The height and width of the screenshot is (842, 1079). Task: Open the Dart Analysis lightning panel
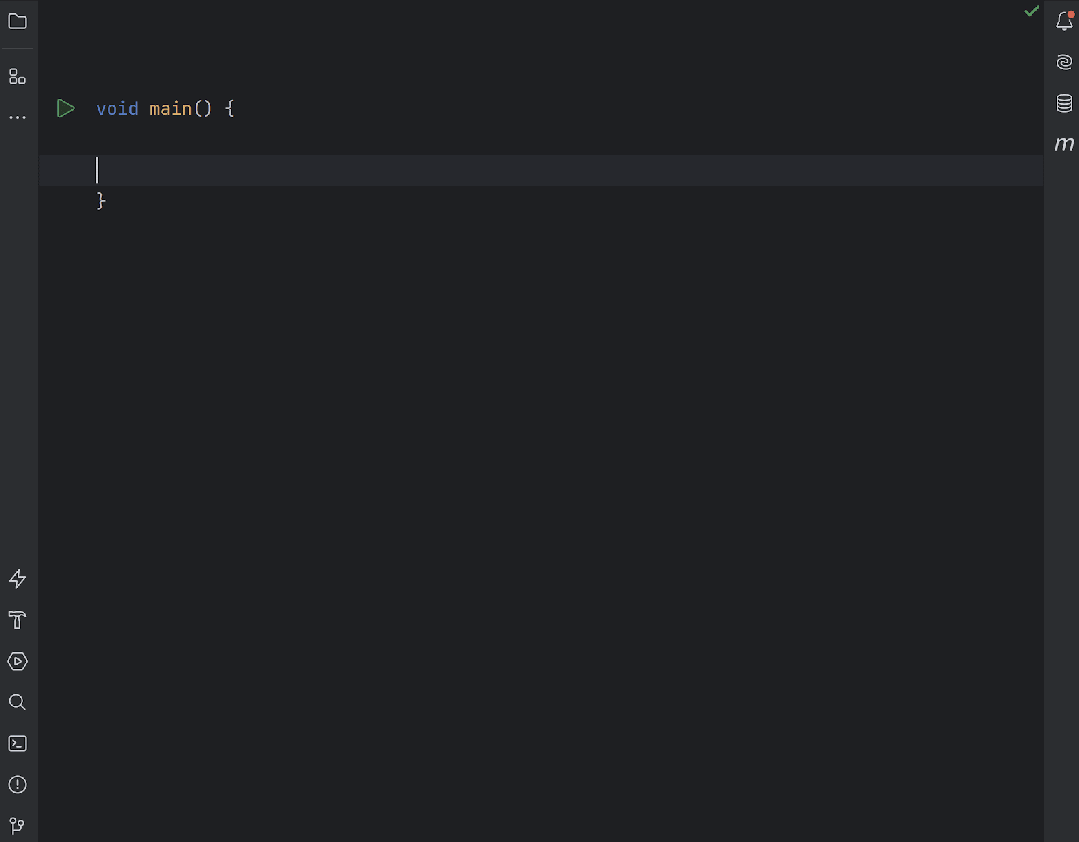[17, 578]
